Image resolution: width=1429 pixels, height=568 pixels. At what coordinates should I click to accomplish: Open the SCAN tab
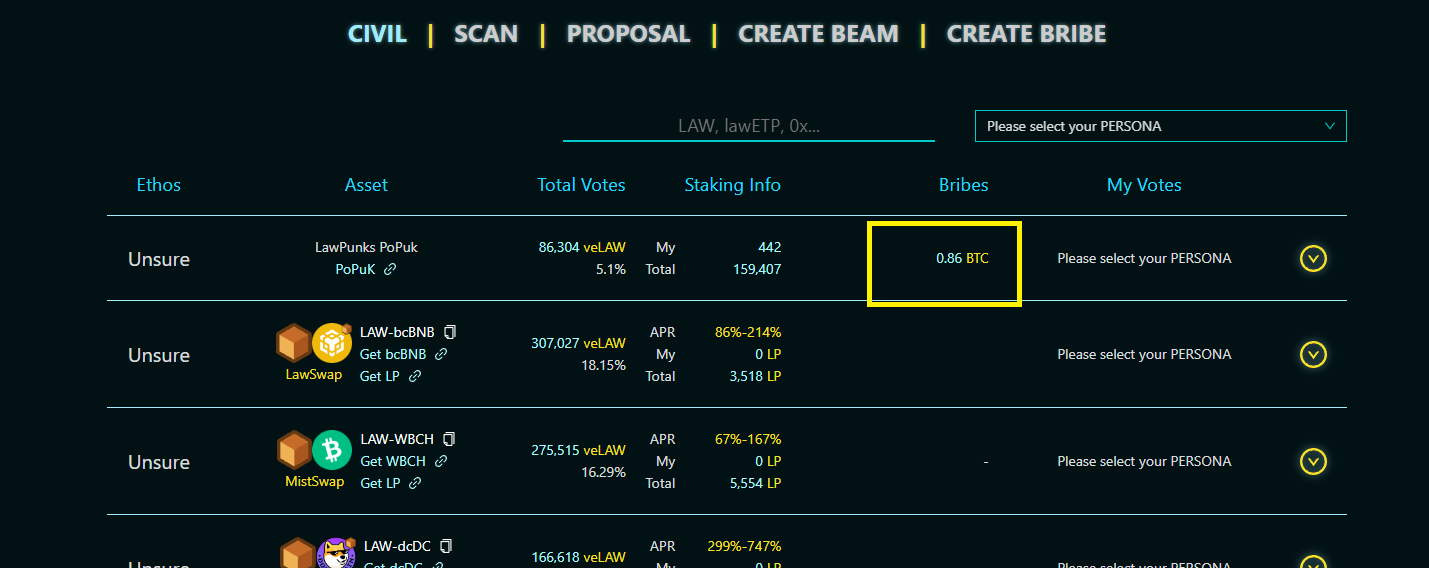486,34
